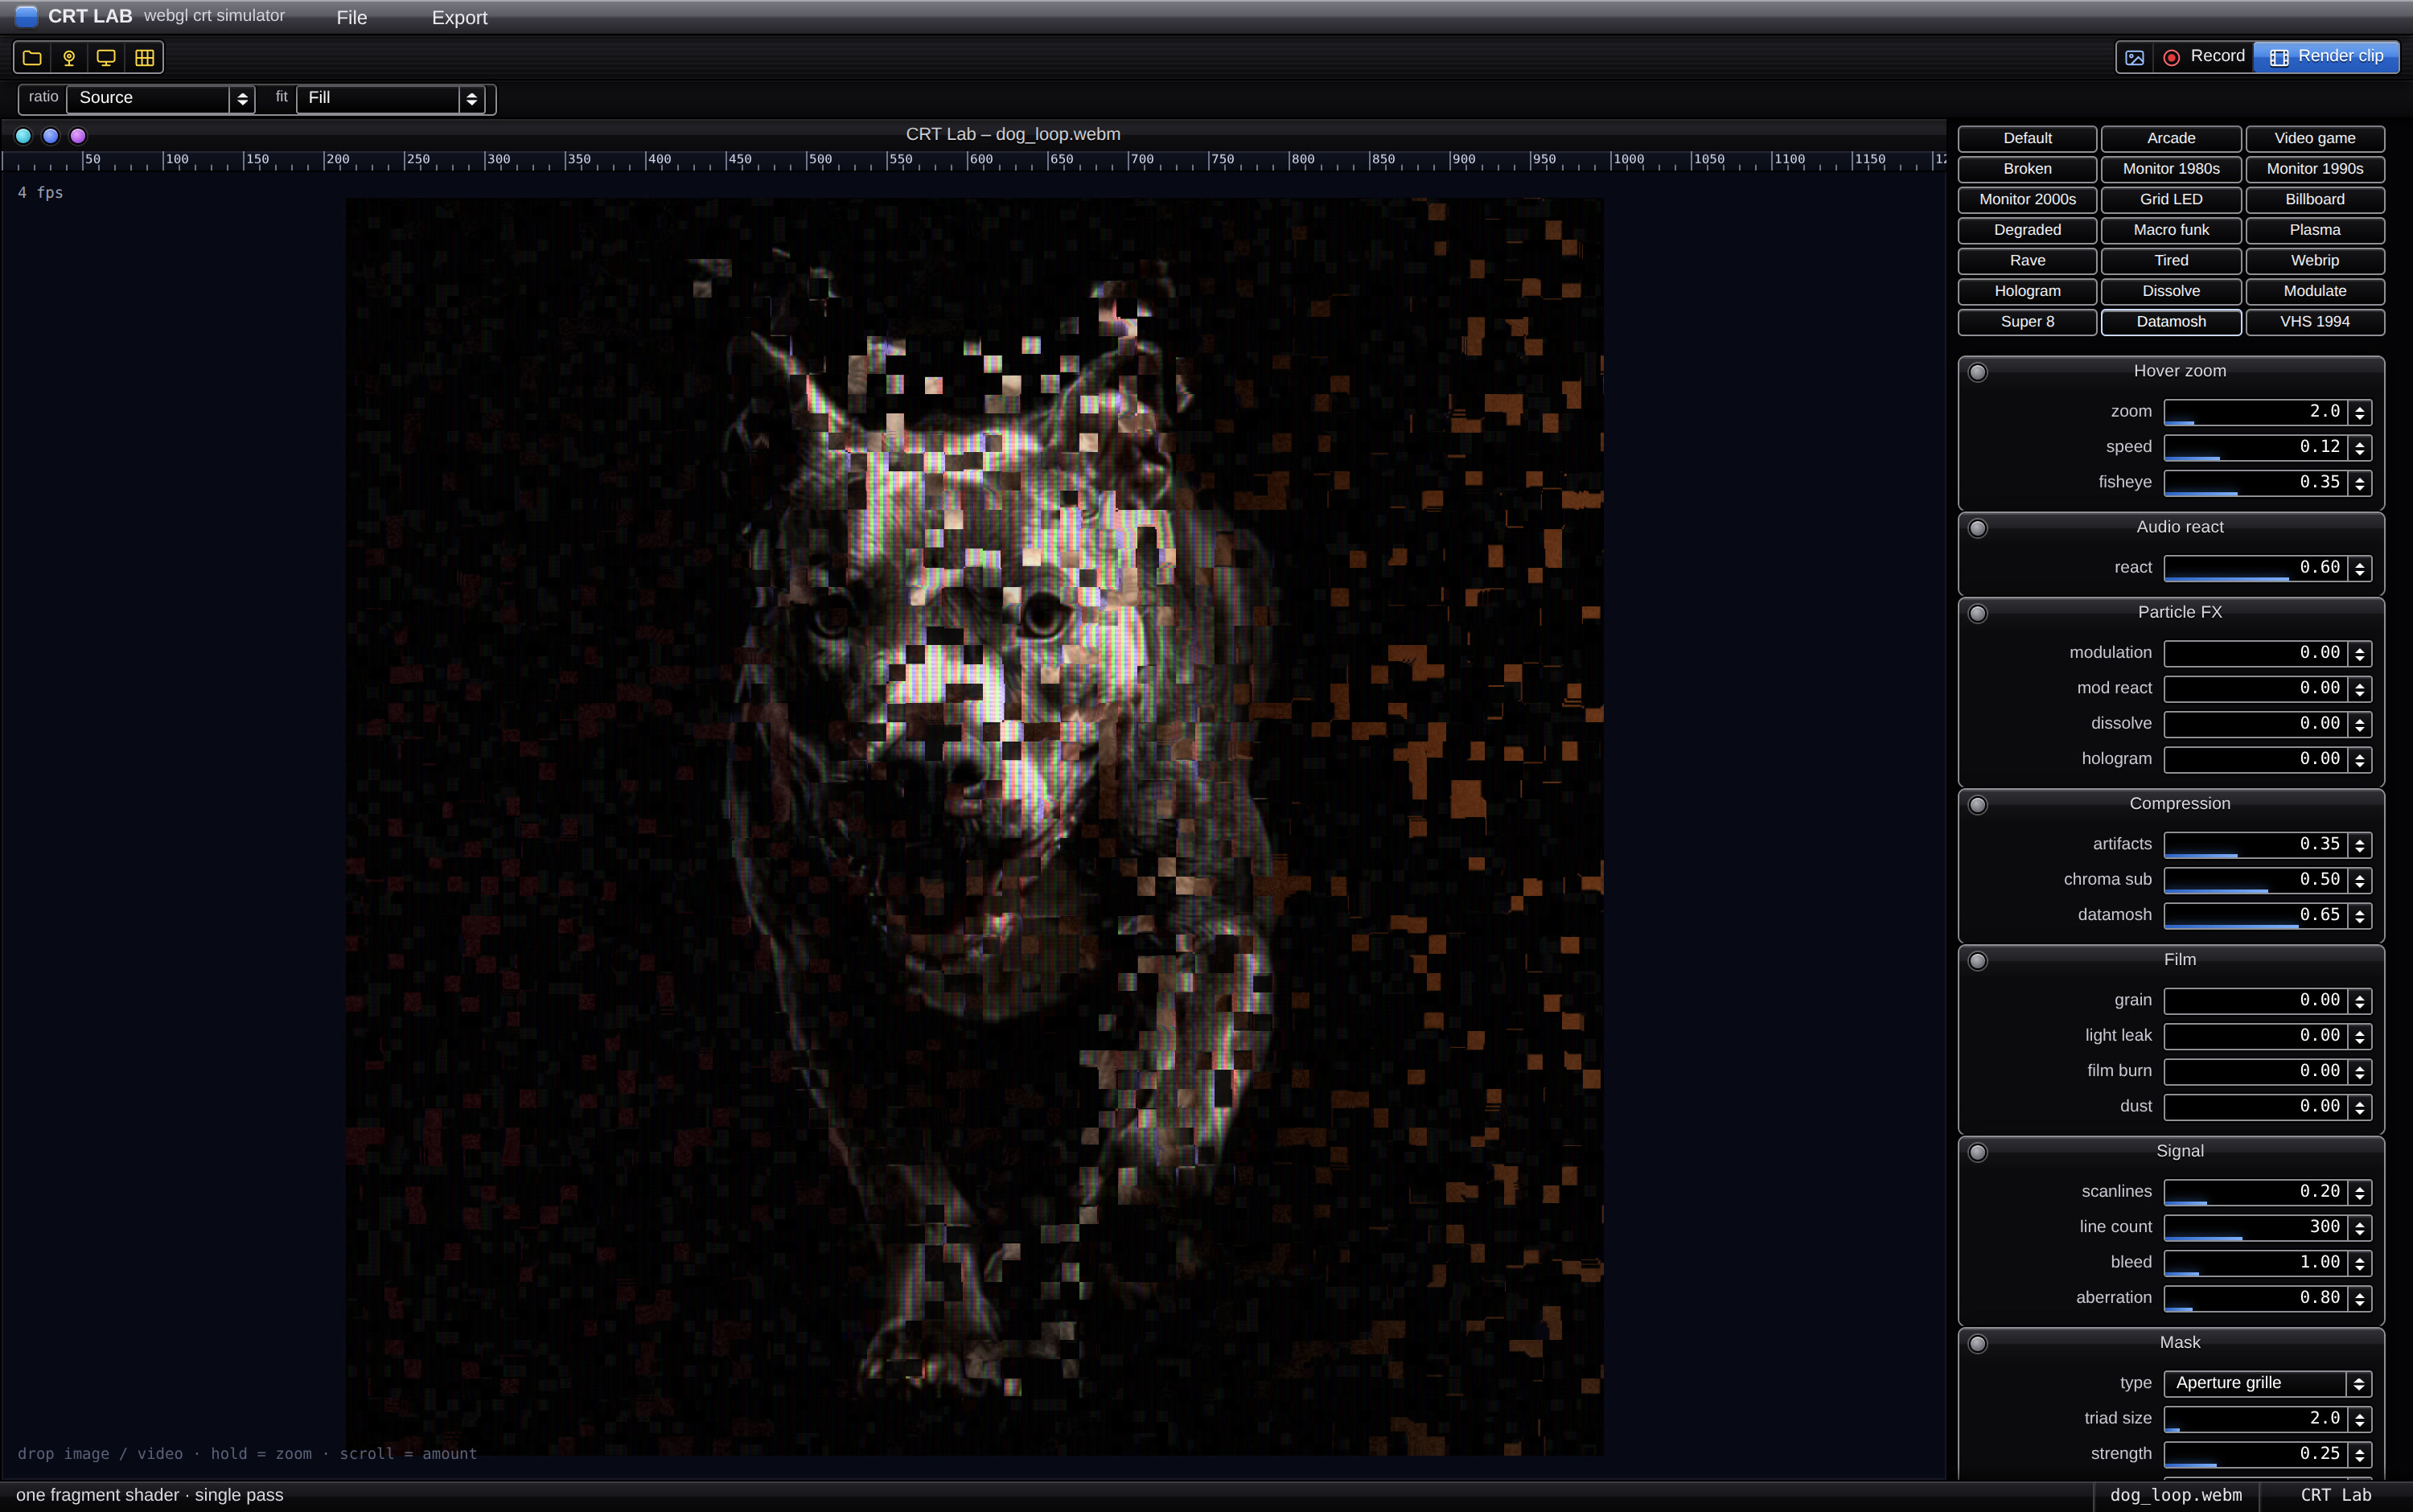Toggle the Compression section
Viewport: 2413px width, 1512px height.
[1978, 805]
